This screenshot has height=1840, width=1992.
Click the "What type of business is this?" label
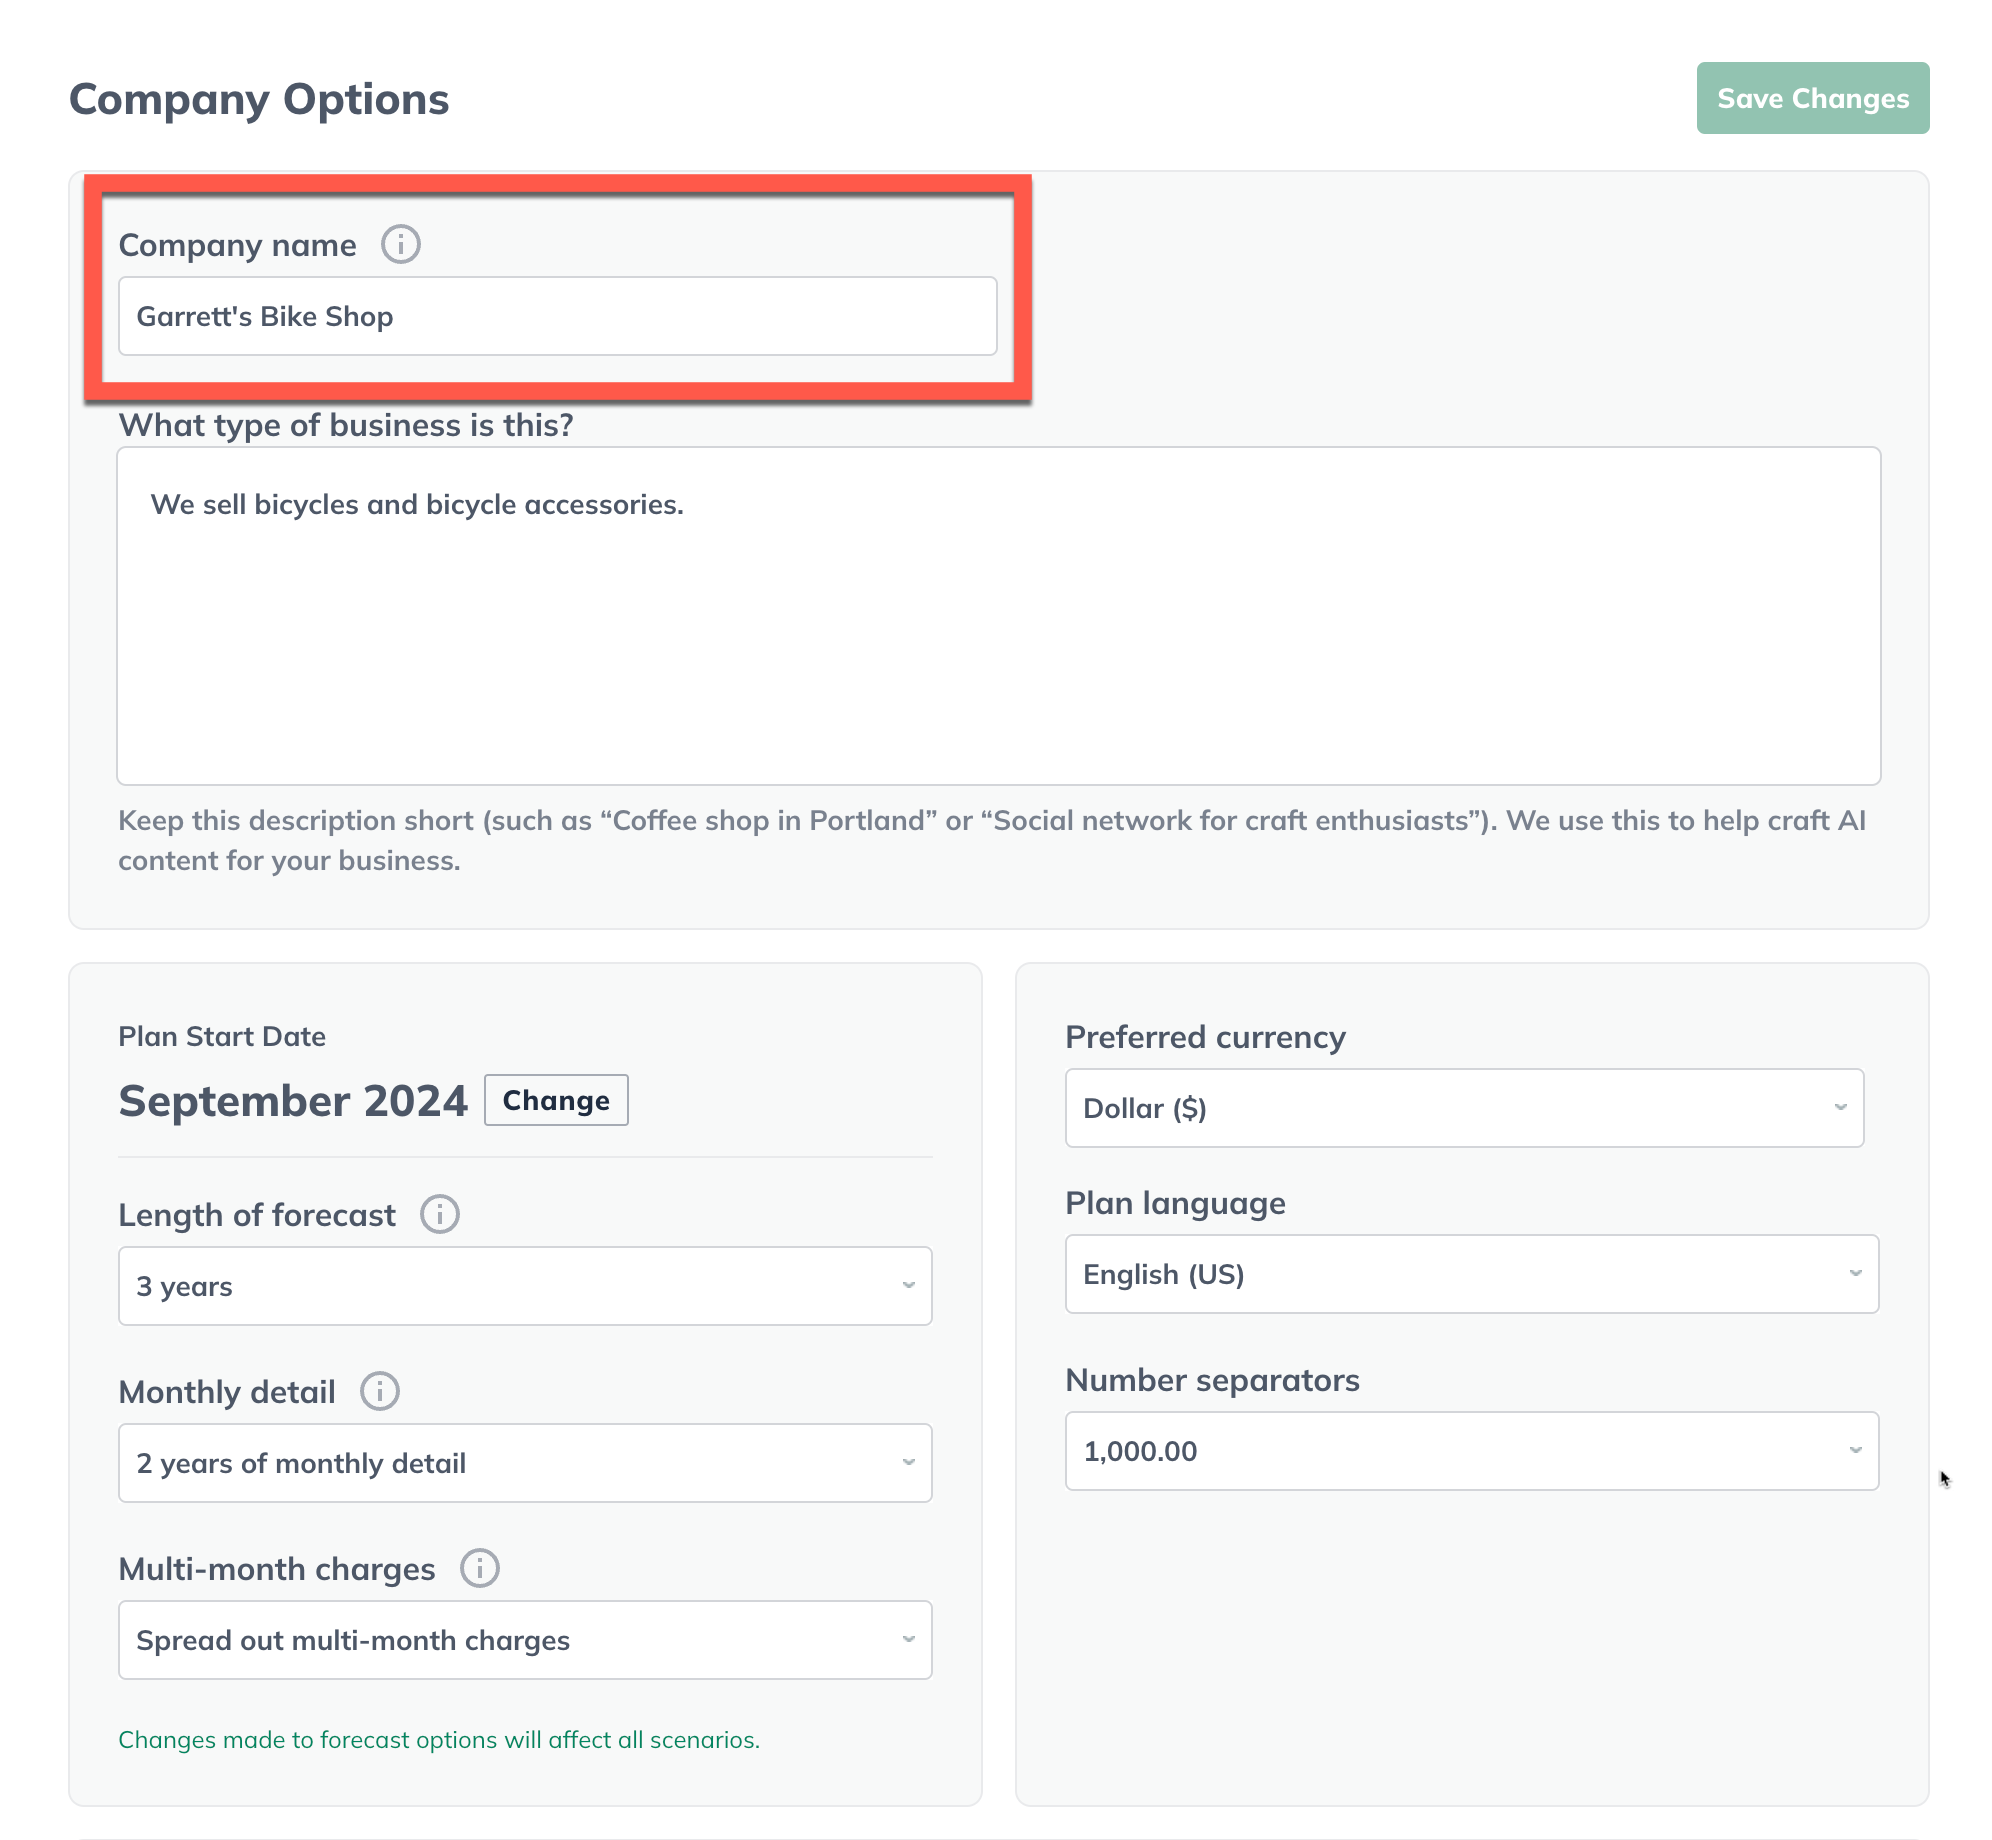click(x=346, y=425)
